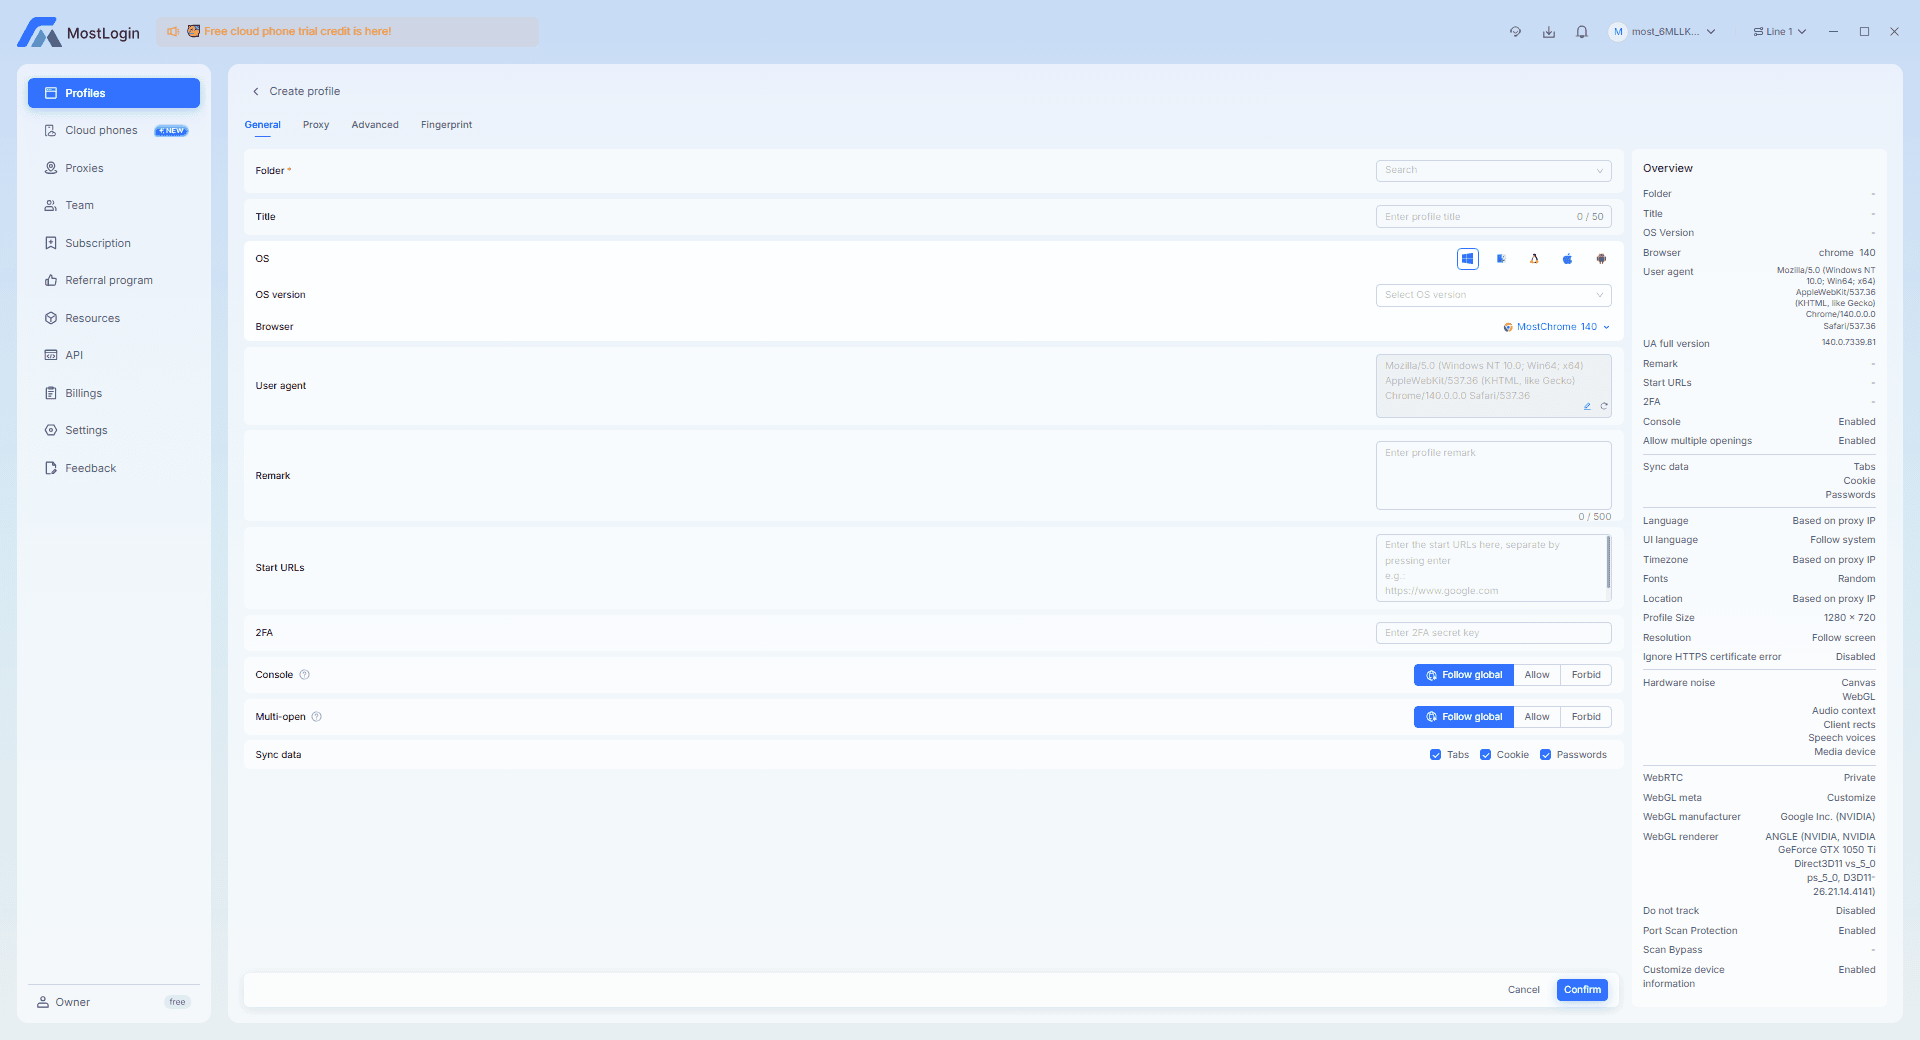Uncheck the Cookie sync checkbox
The height and width of the screenshot is (1040, 1920).
click(1486, 755)
